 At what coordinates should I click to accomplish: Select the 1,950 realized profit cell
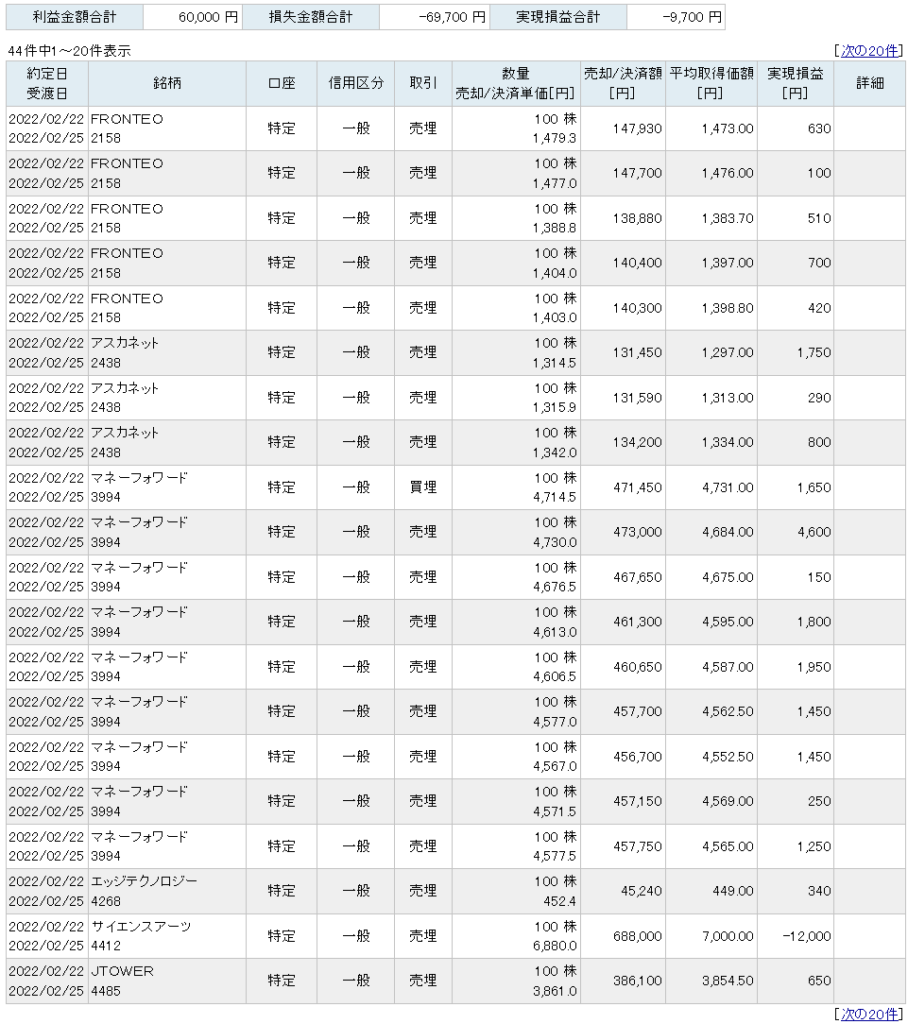[x=795, y=667]
